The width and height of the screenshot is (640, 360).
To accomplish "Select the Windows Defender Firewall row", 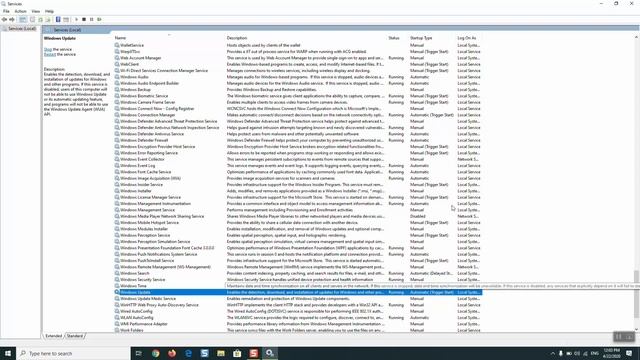I will point(298,140).
